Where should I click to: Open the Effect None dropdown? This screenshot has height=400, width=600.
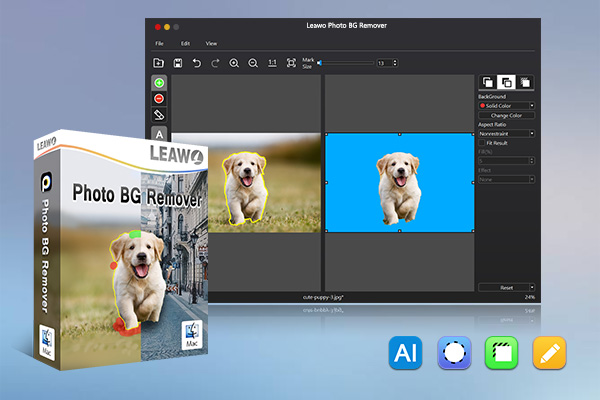pos(506,179)
